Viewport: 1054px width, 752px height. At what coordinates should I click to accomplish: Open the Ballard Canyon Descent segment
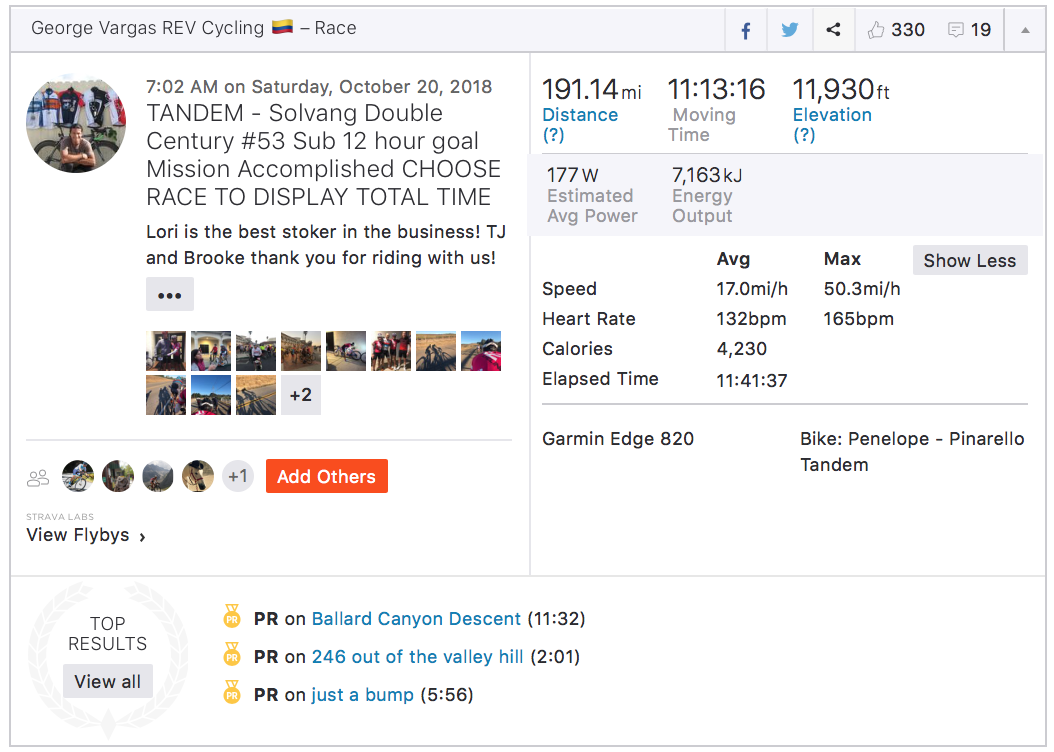[x=416, y=619]
